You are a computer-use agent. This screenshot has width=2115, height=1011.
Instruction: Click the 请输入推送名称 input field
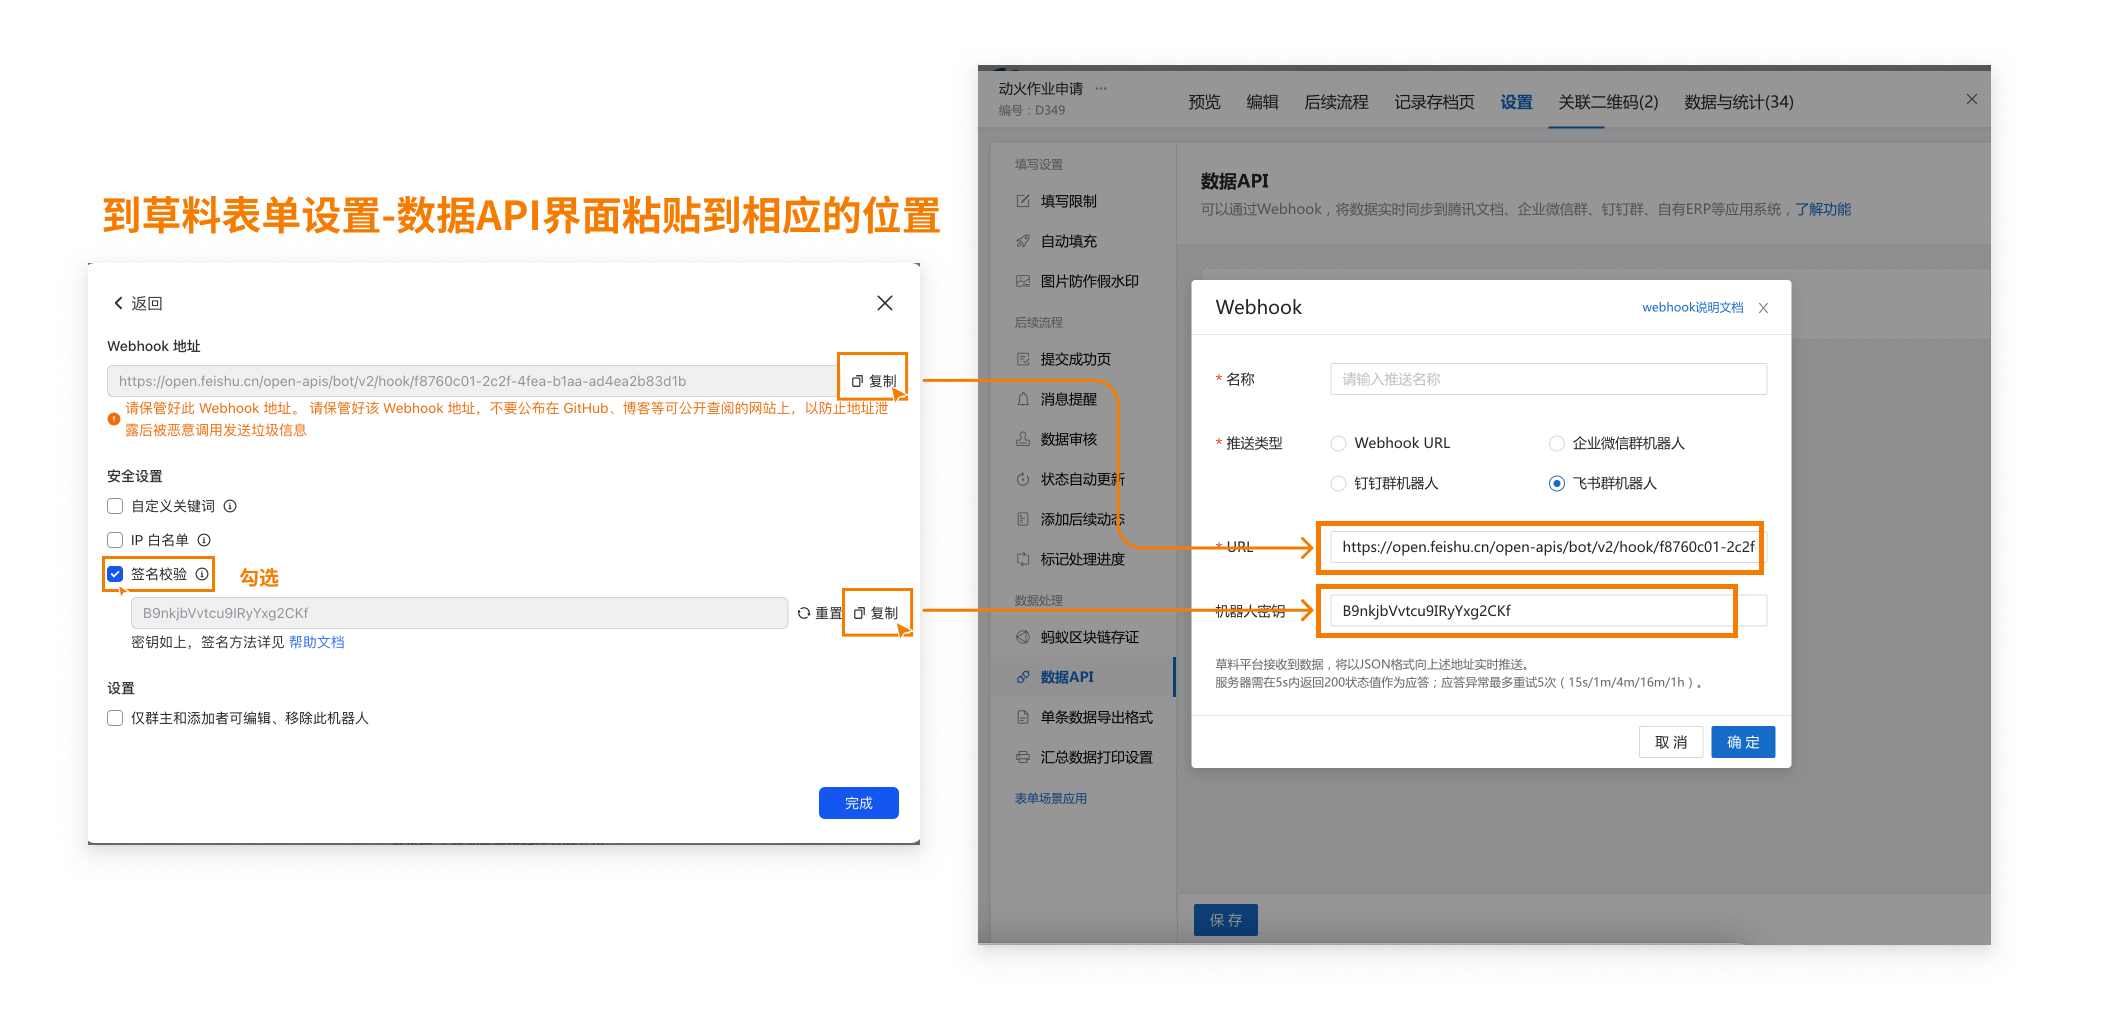click(1547, 379)
